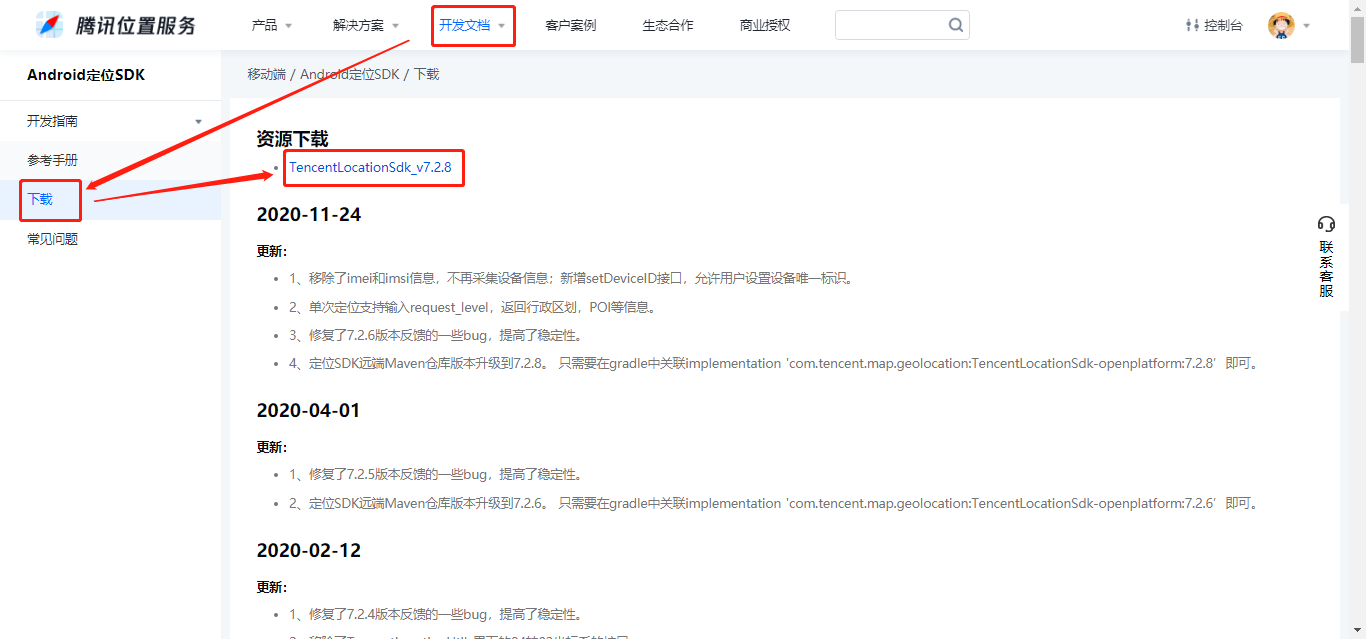Click the 联系客服 headset icon

1327,224
